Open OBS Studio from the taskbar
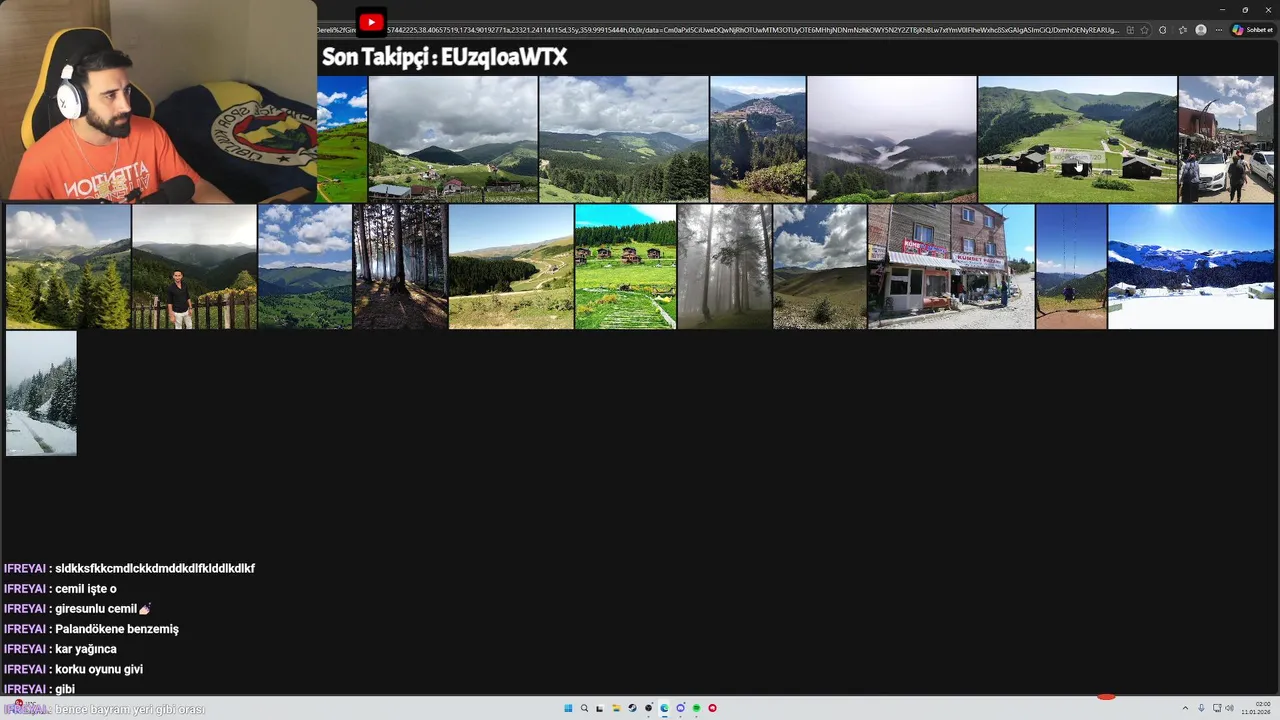Screen dimensions: 1280x720 tap(648, 708)
